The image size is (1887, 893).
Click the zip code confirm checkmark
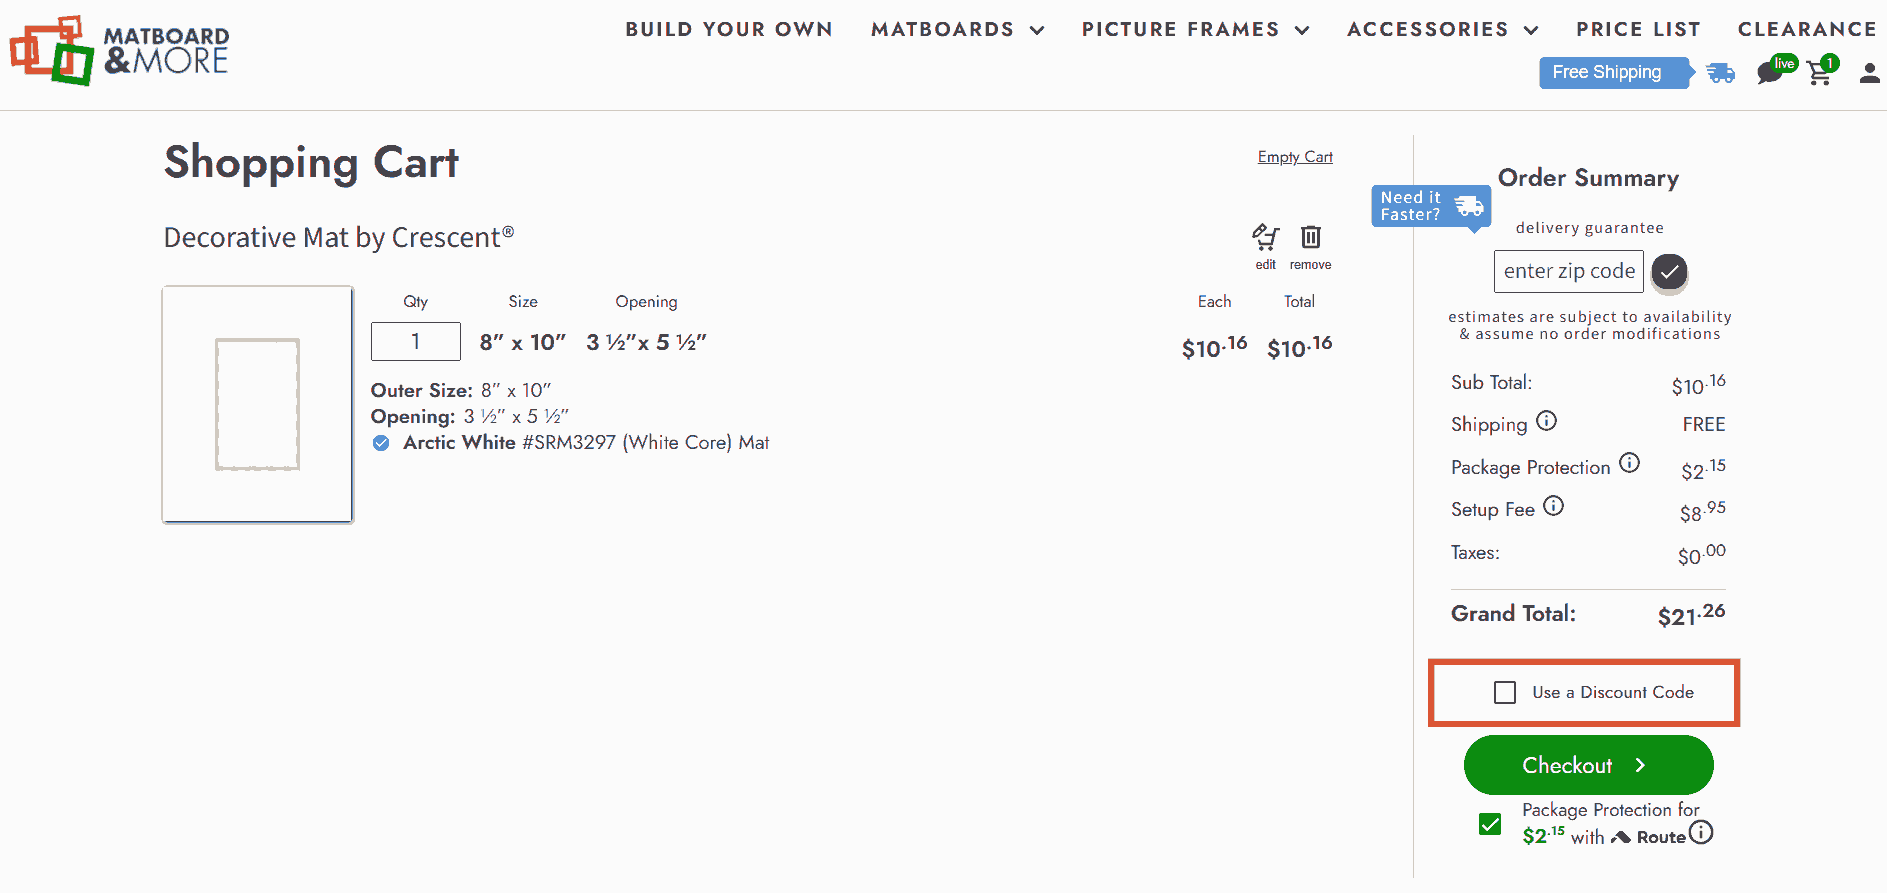coord(1669,271)
